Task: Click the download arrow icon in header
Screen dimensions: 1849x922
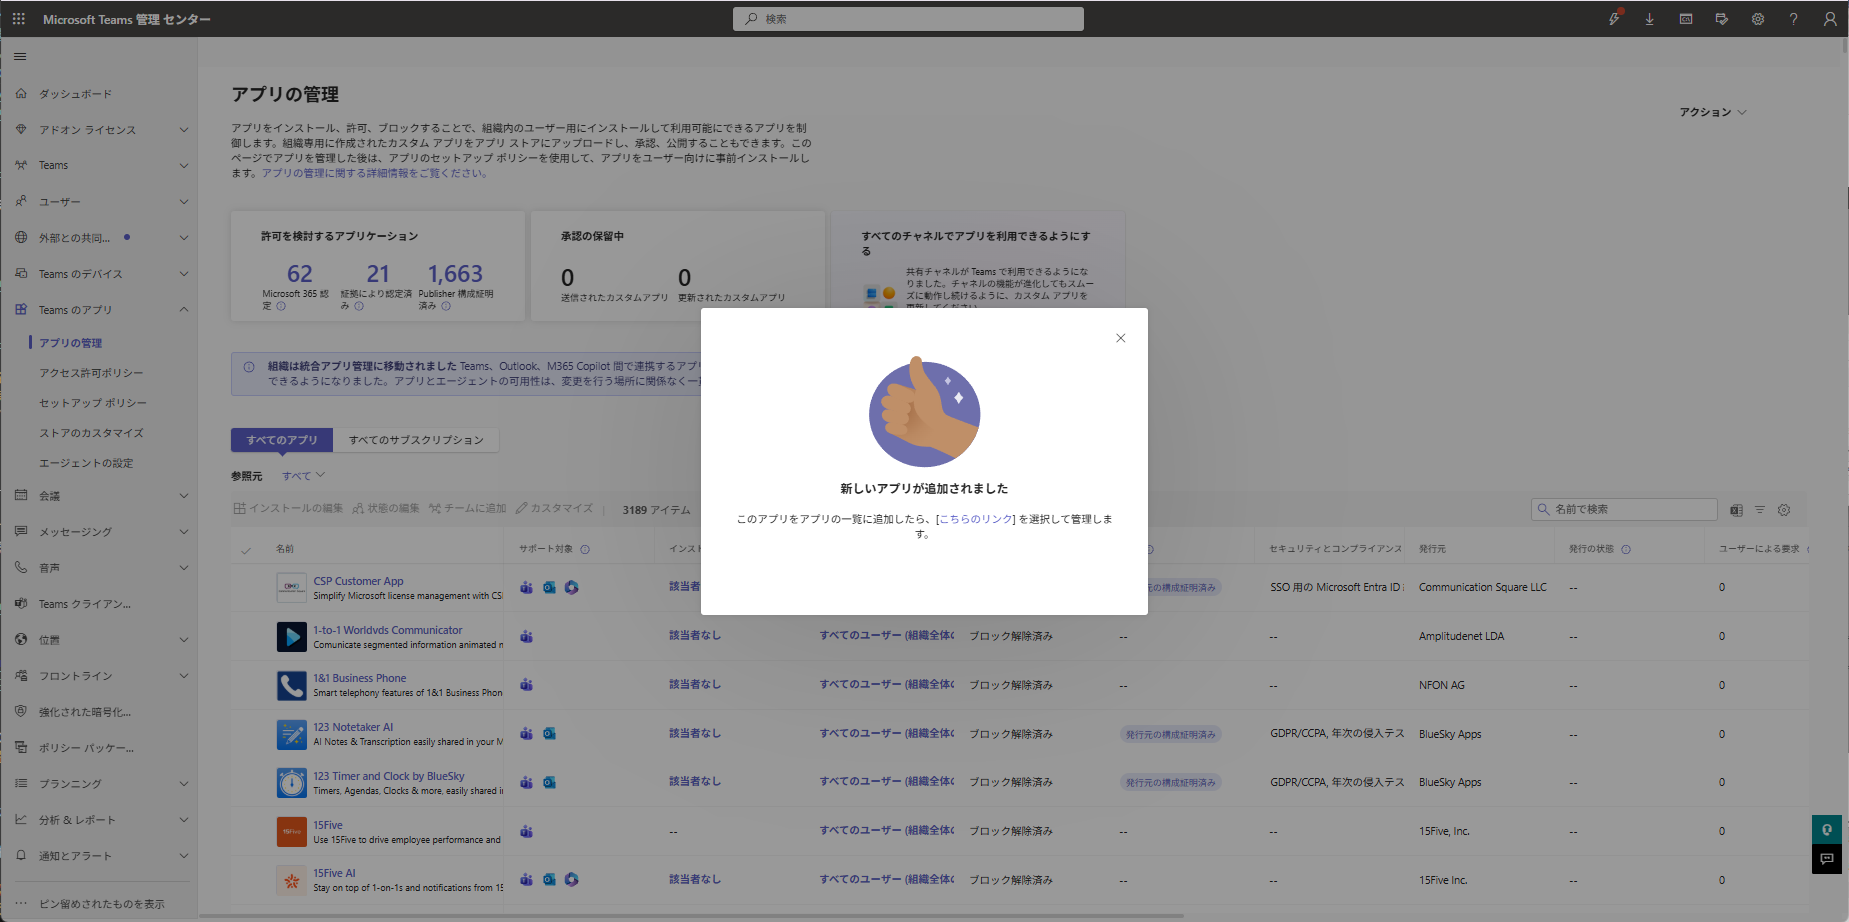Action: coord(1650,19)
